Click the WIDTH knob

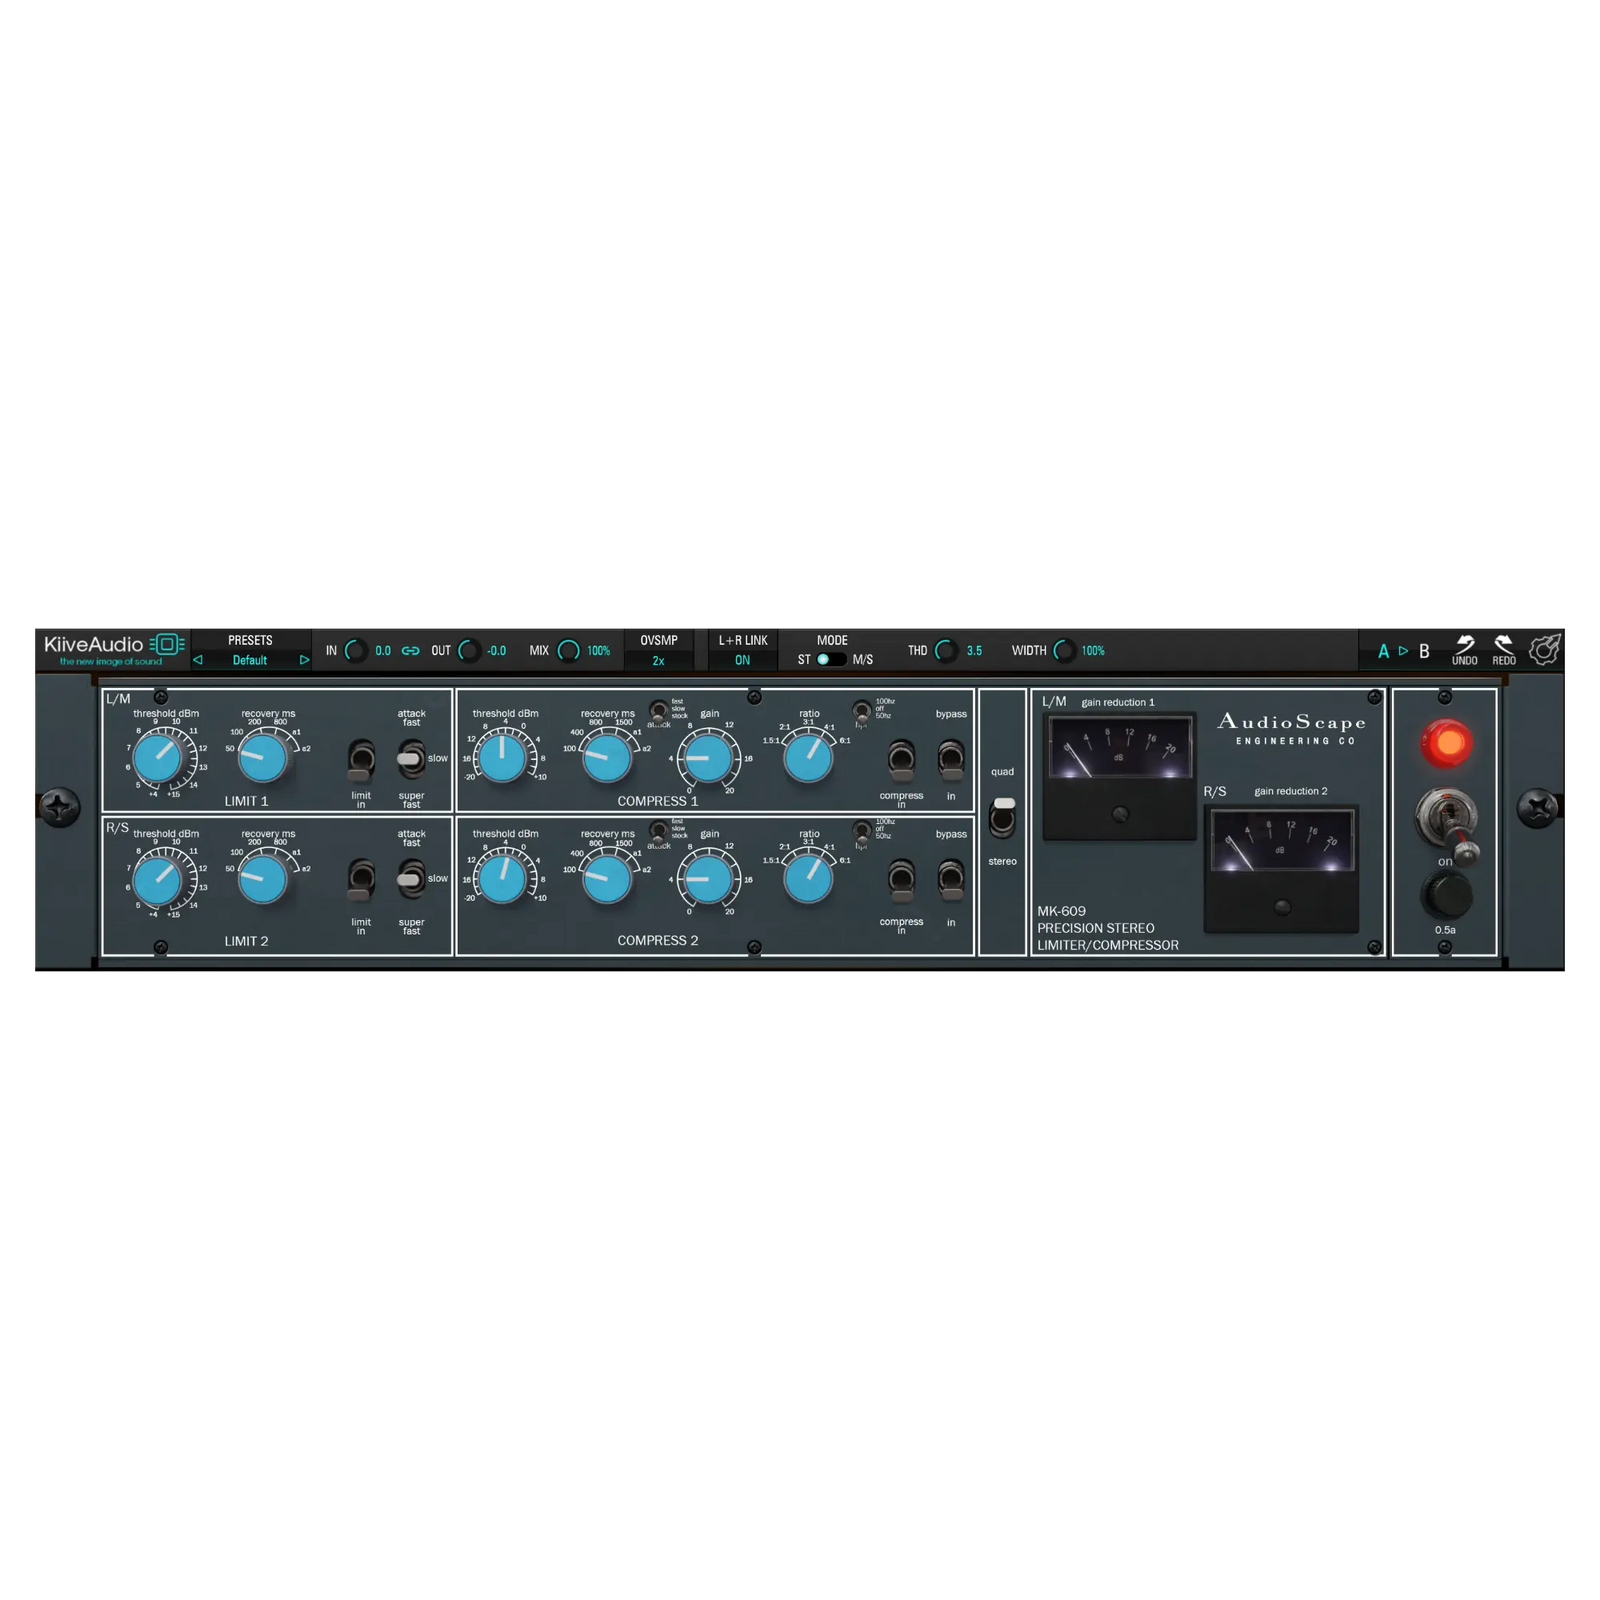pos(1065,651)
